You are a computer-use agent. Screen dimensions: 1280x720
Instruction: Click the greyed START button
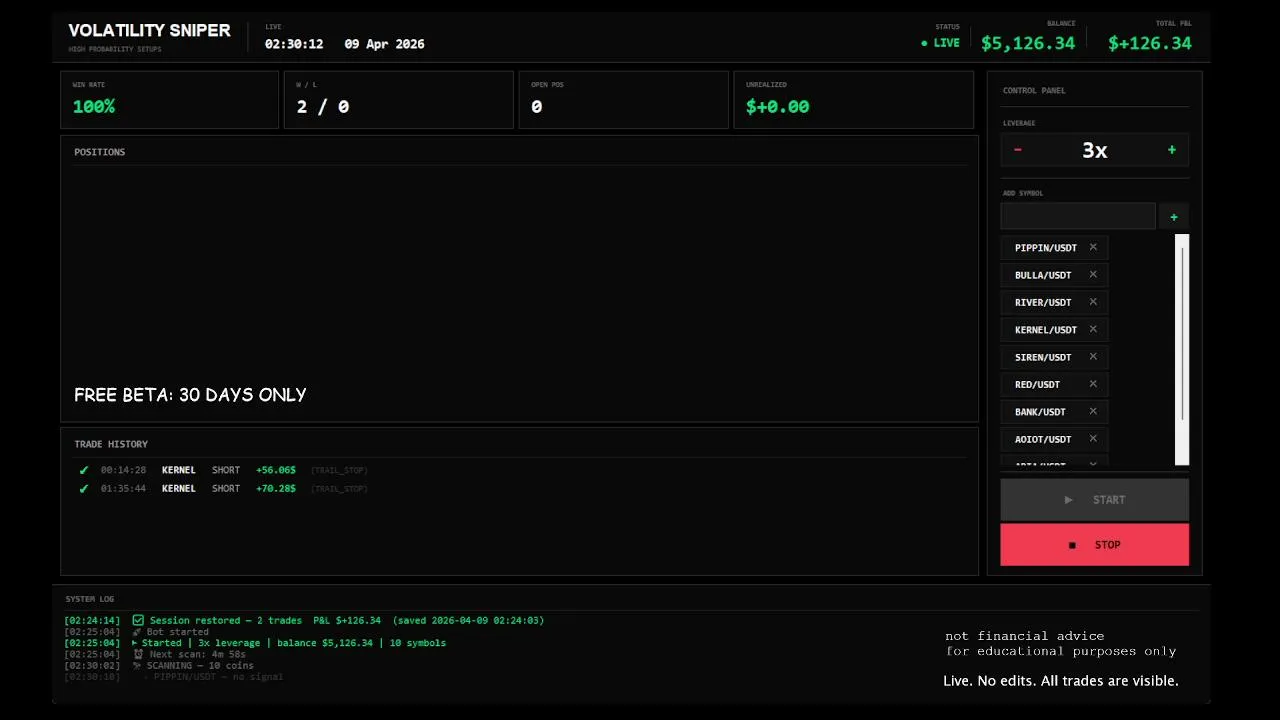1095,499
